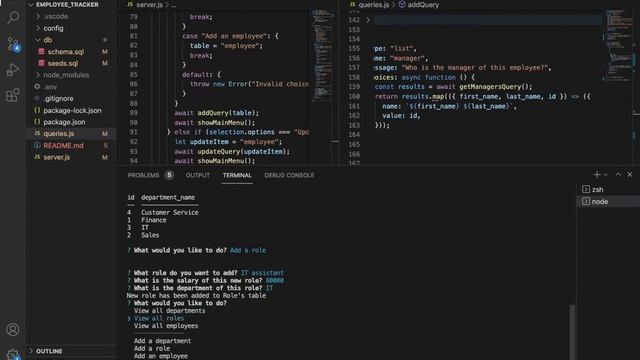Open package.json file
The height and width of the screenshot is (360, 640).
click(64, 122)
